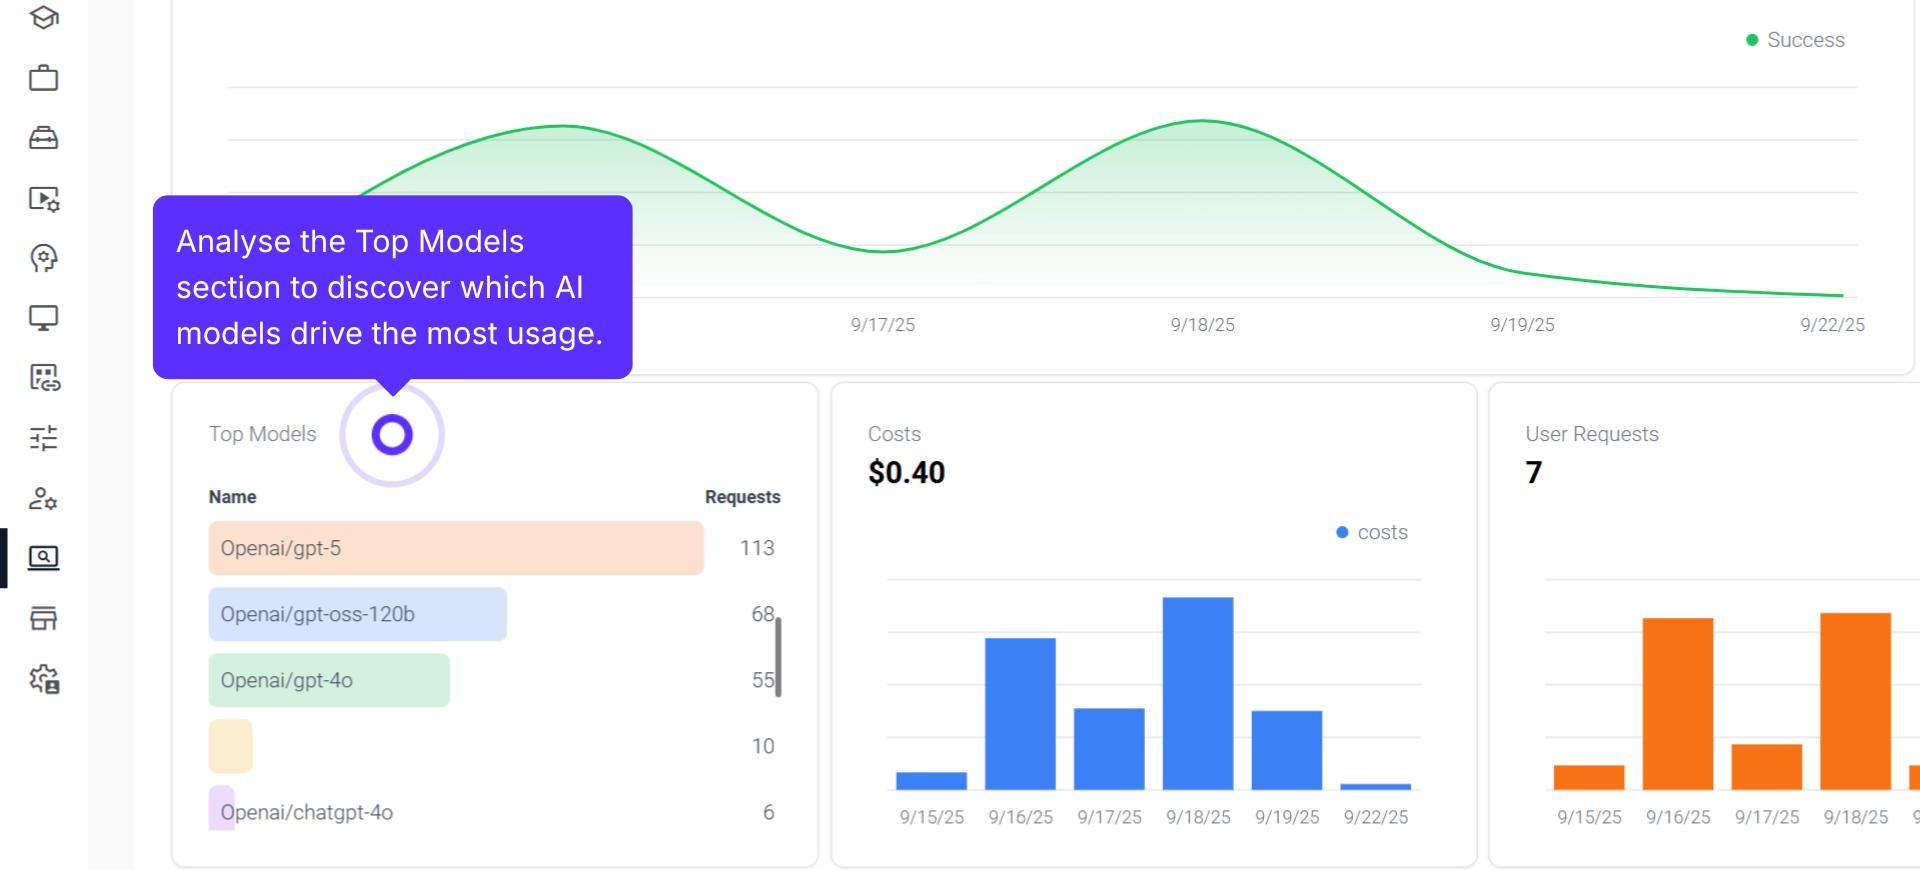Viewport: 1920px width, 870px height.
Task: Select the toolbox icon in sidebar
Action: (43, 138)
